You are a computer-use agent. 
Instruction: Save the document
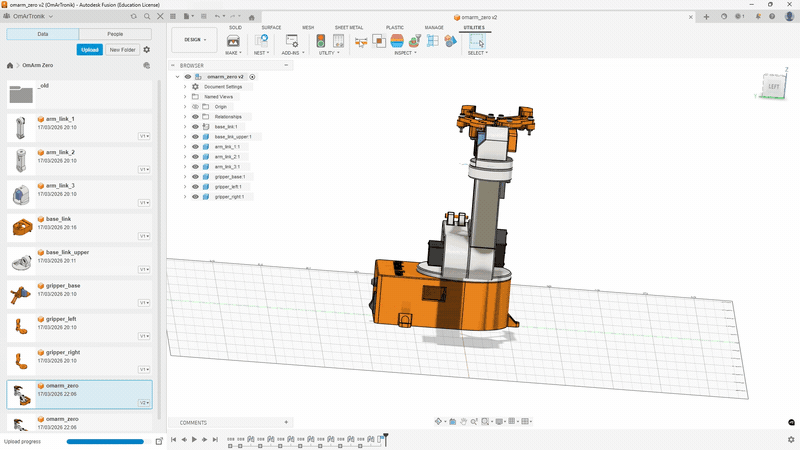click(x=204, y=16)
